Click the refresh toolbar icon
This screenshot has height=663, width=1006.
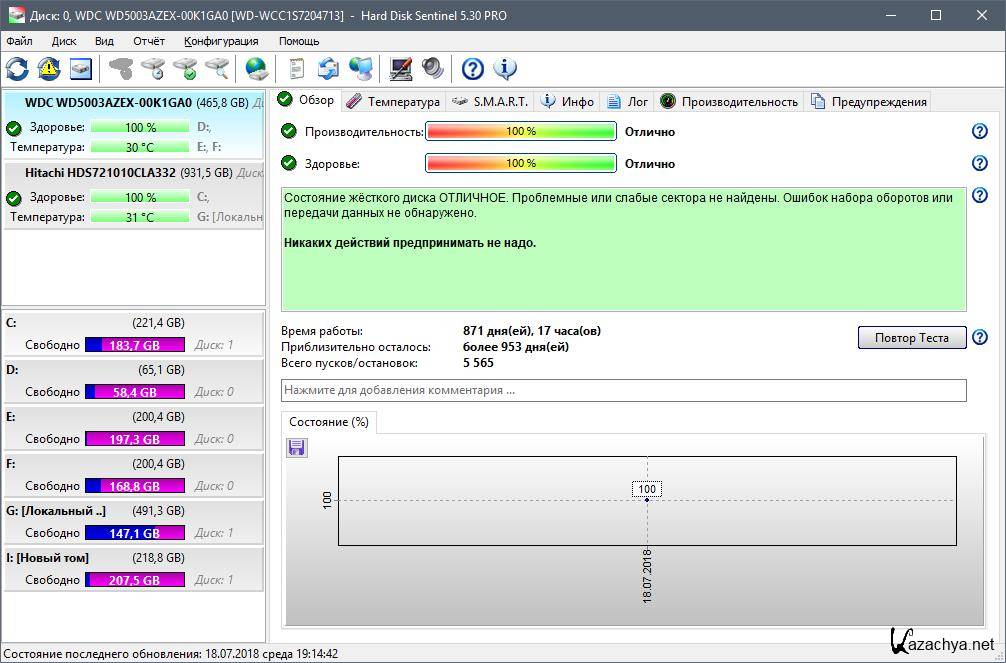(17, 69)
